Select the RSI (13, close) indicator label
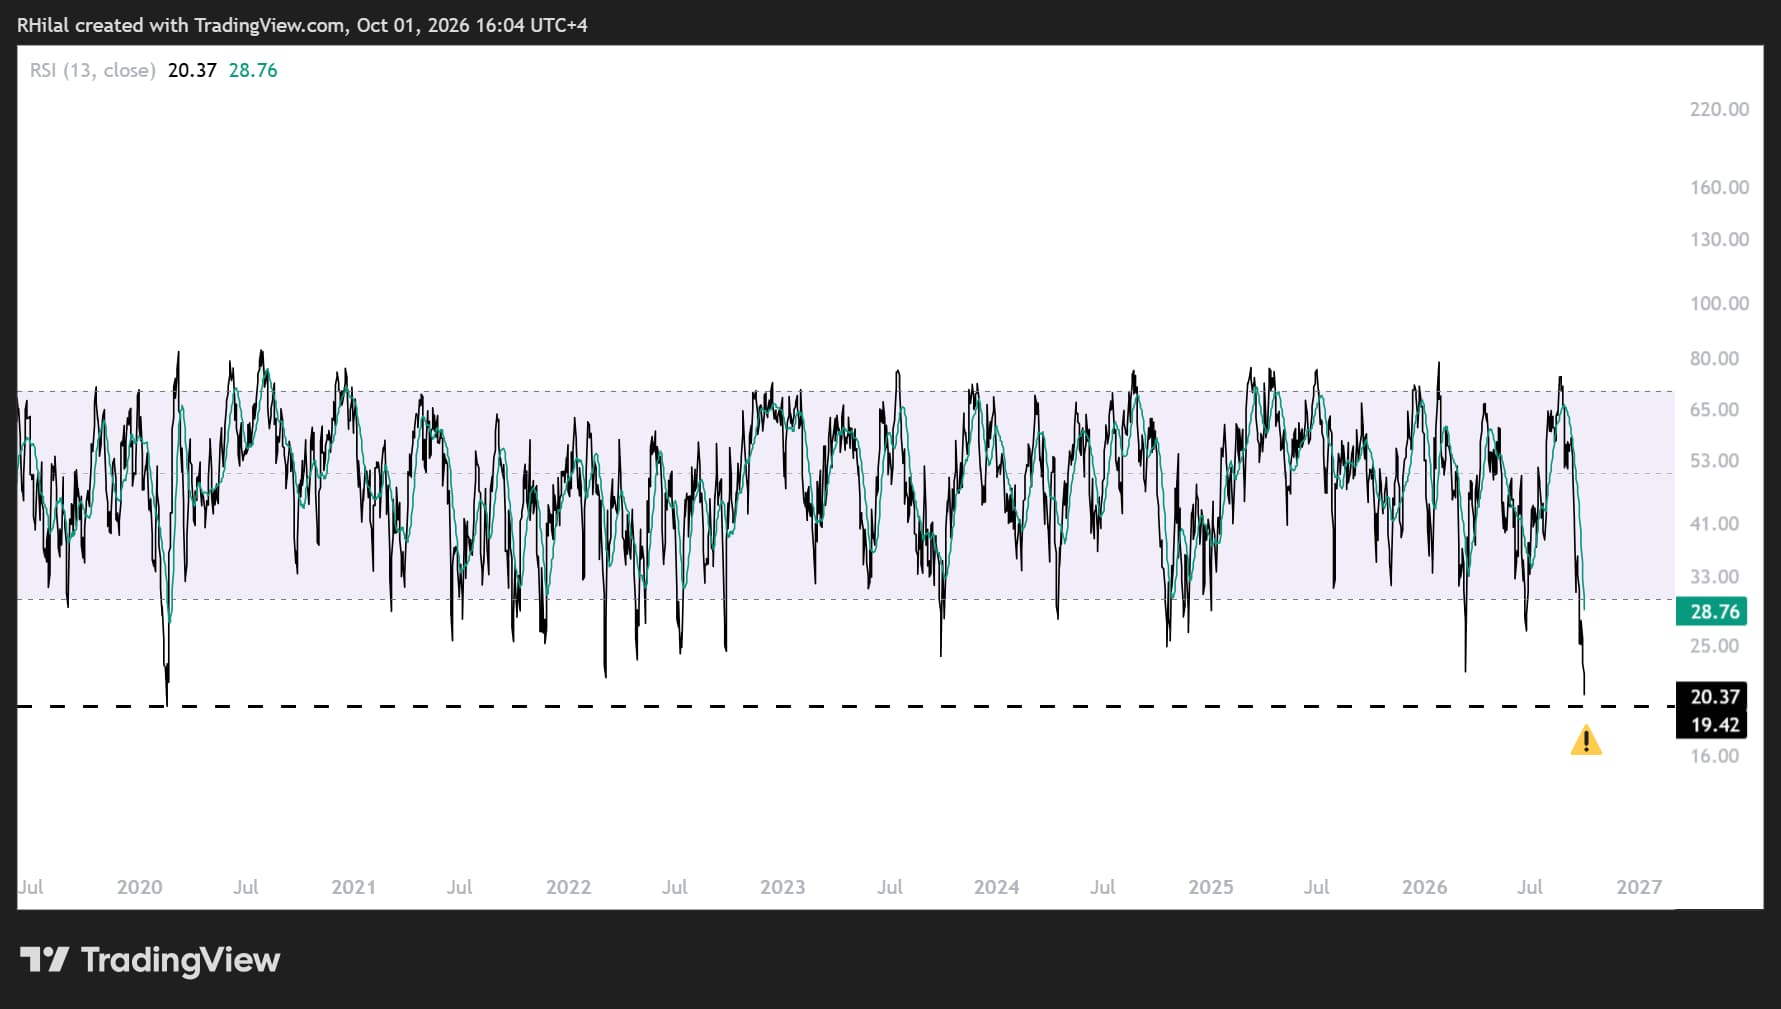This screenshot has width=1781, height=1009. point(93,70)
